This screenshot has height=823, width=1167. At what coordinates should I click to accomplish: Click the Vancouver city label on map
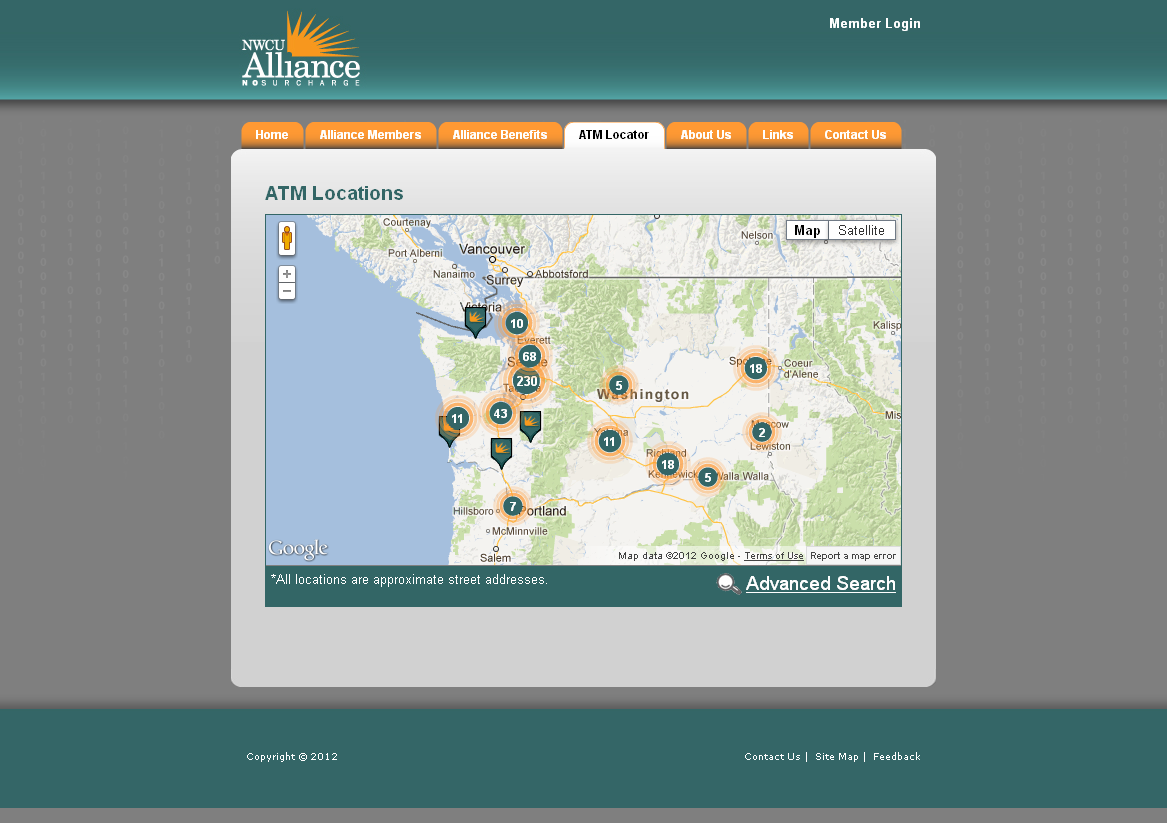(492, 249)
